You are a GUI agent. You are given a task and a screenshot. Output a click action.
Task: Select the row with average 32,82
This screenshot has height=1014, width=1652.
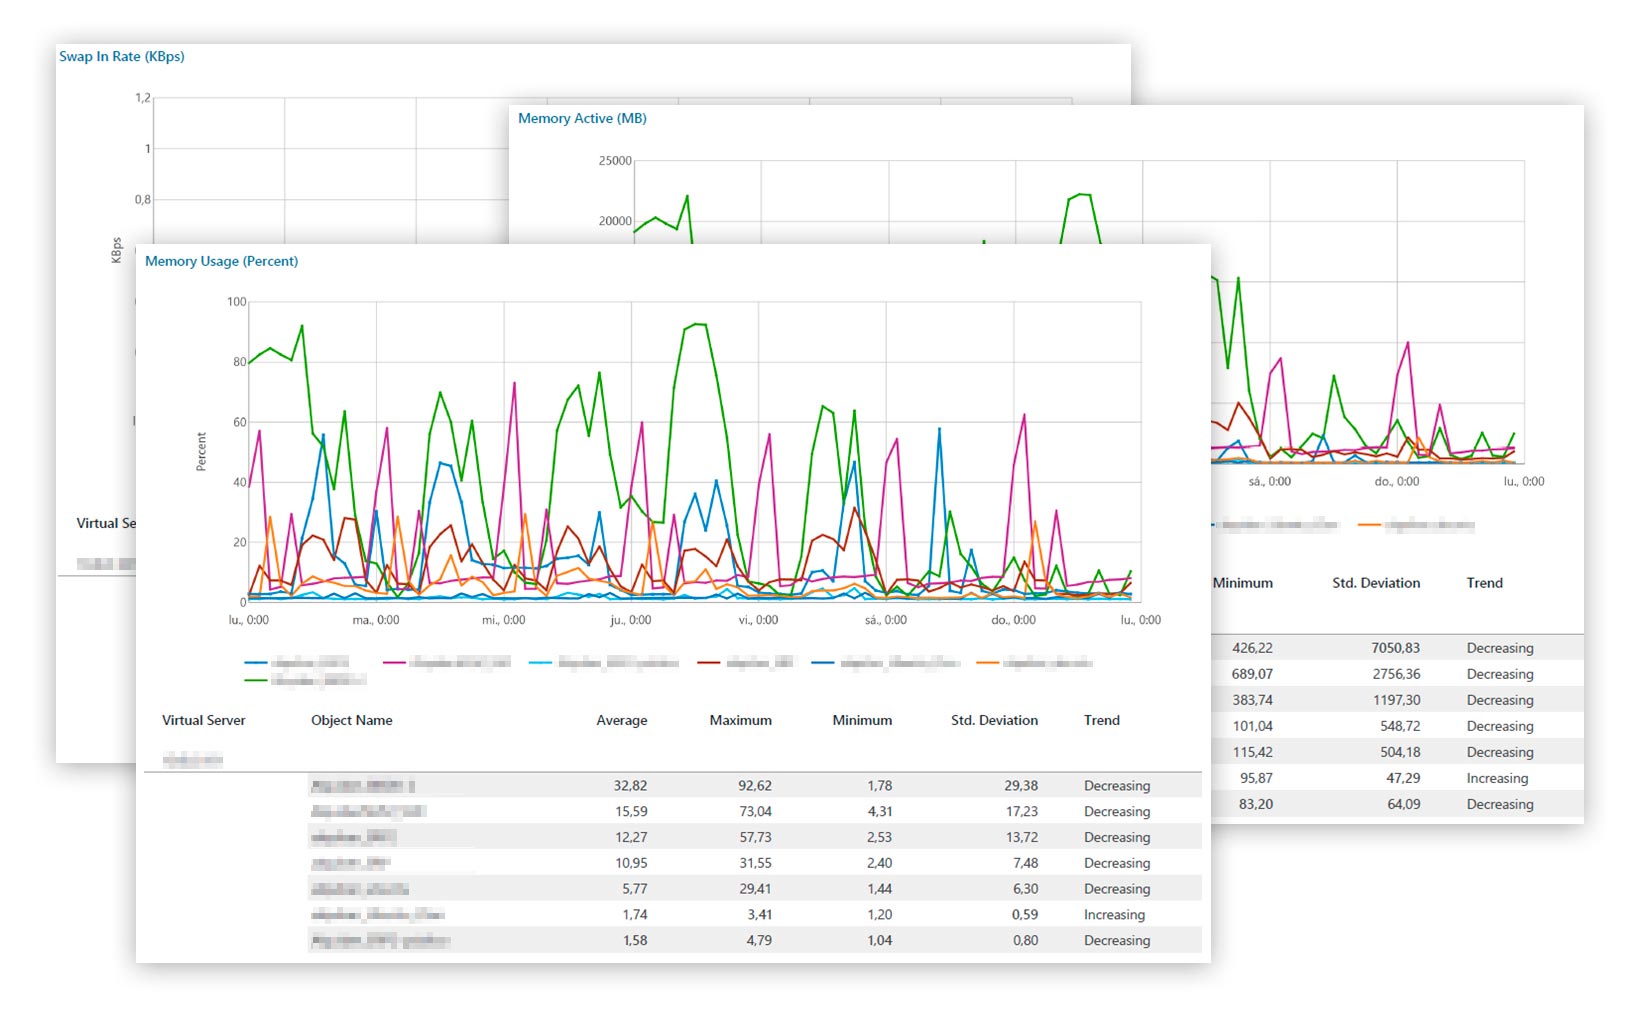coord(630,786)
